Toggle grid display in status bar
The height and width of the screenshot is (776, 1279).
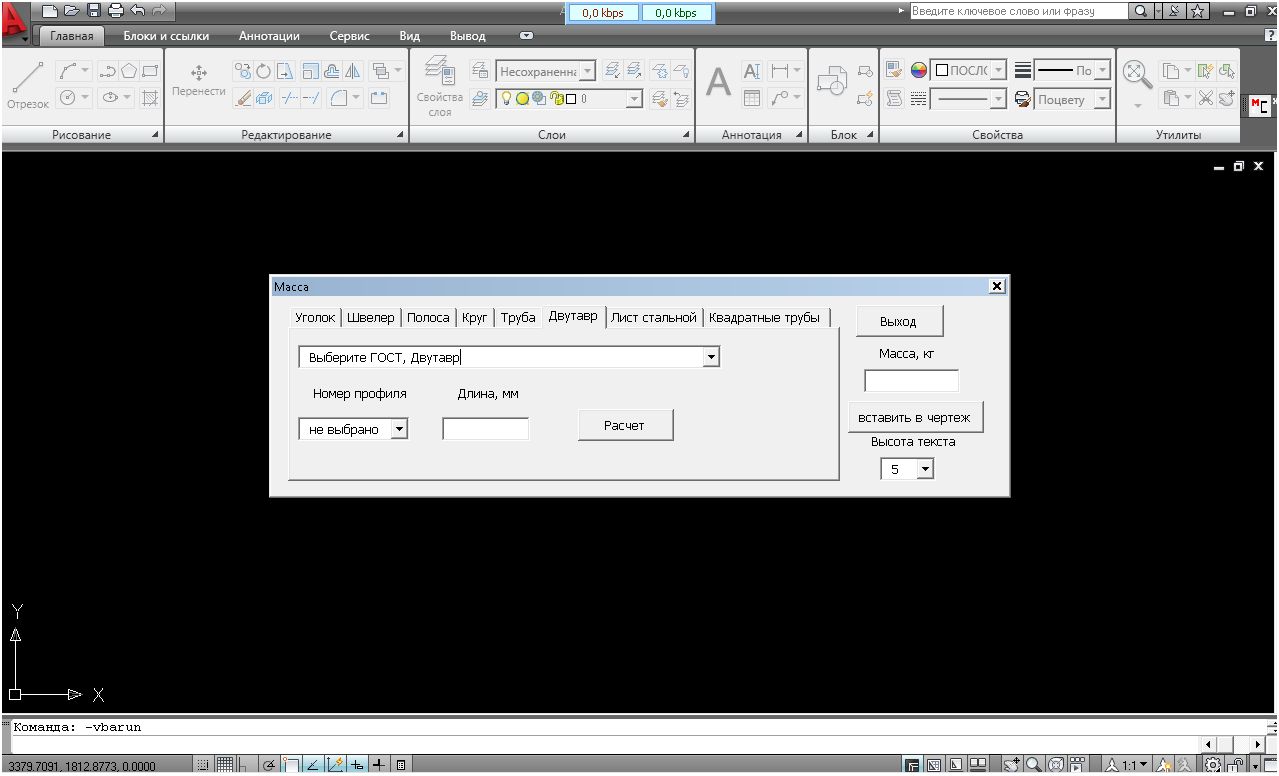[226, 765]
